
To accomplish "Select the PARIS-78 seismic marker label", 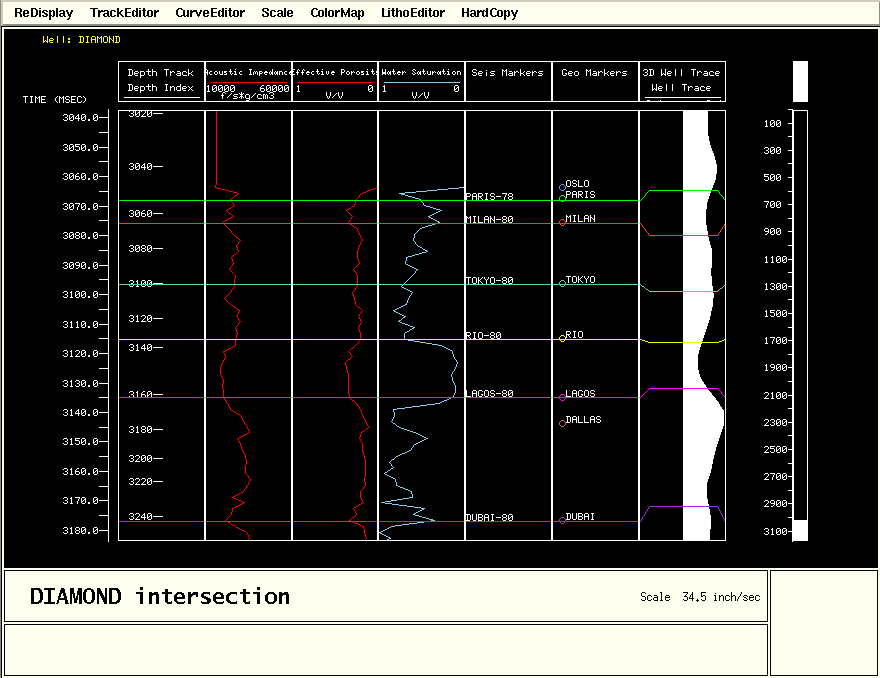I will 489,197.
